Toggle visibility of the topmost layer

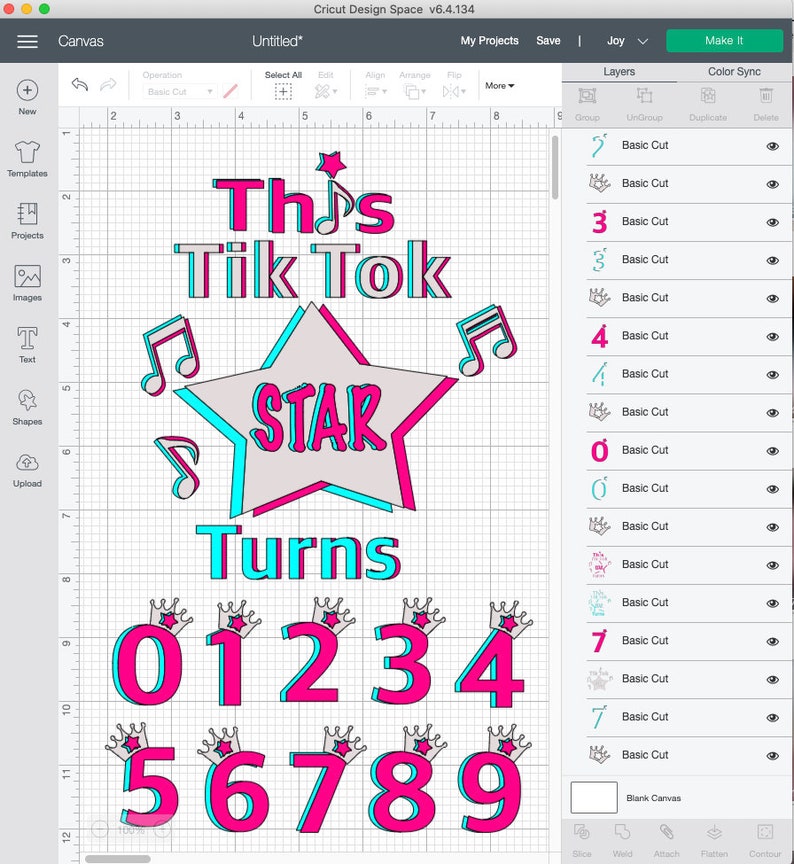(773, 146)
